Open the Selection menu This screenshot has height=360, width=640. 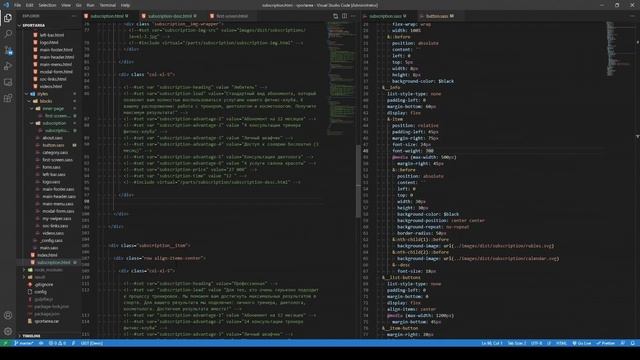coord(47,5)
